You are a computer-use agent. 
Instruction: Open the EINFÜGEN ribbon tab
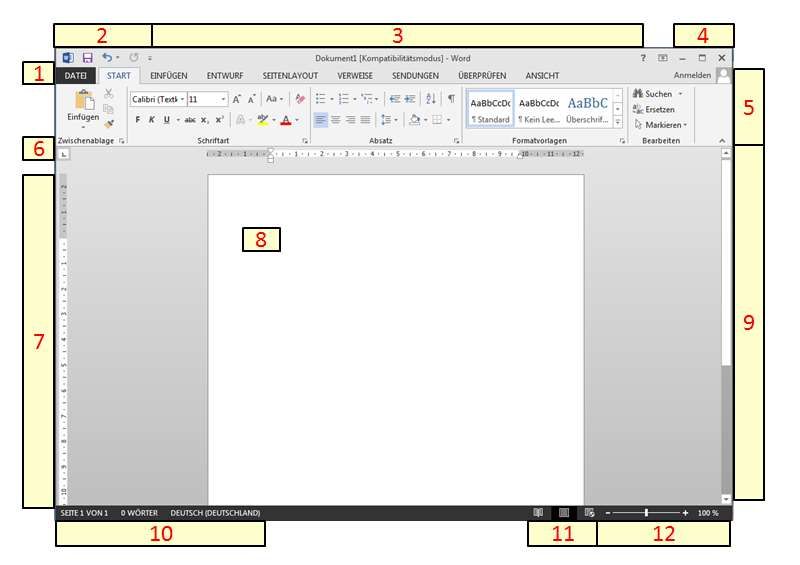[169, 76]
